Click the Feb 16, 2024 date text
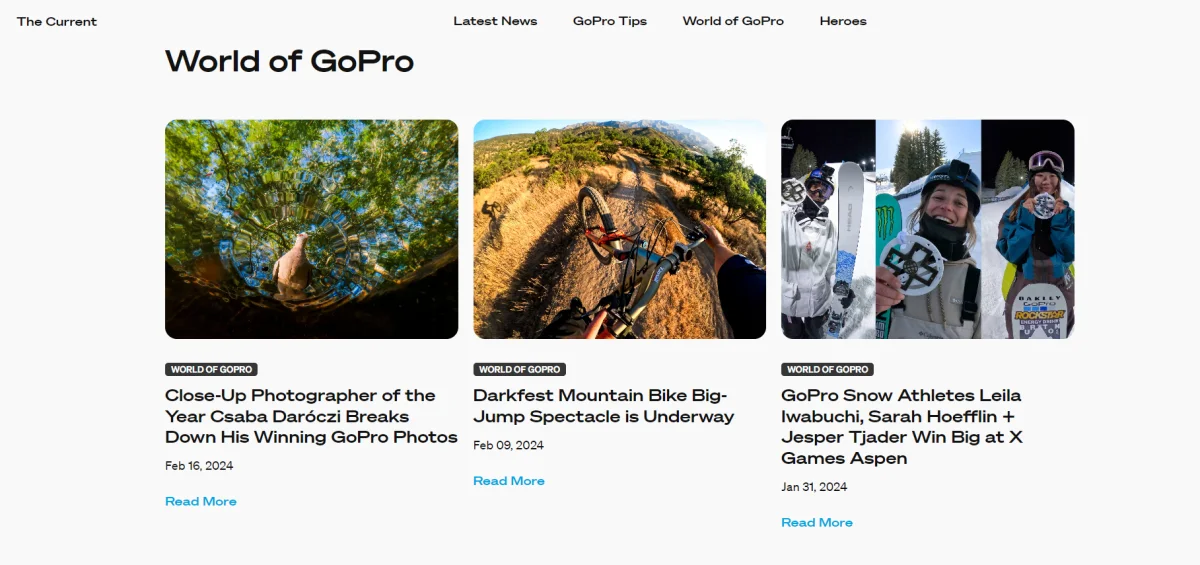The width and height of the screenshot is (1200, 565). pos(199,466)
